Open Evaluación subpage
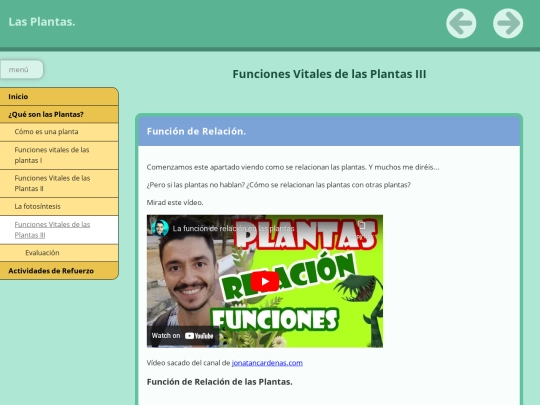Viewport: 540px width, 405px height. point(59,253)
